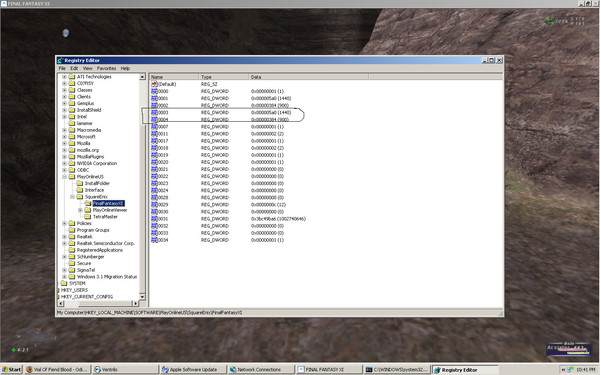Switch to Apple Software Update taskbar button
This screenshot has height=375, width=600.
pos(193,370)
